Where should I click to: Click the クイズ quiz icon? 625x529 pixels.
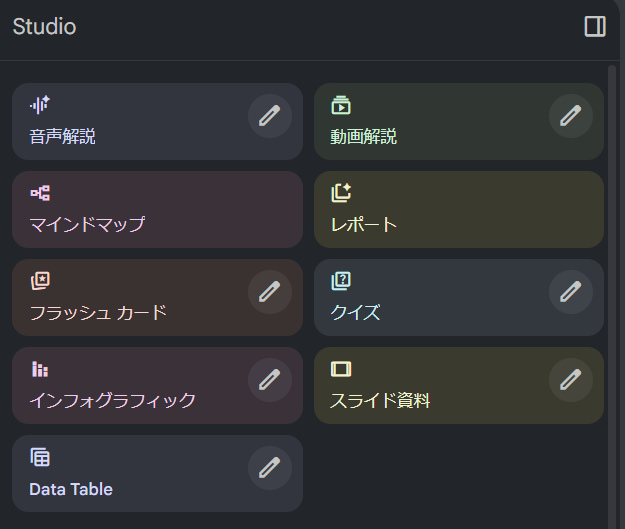pyautogui.click(x=341, y=281)
